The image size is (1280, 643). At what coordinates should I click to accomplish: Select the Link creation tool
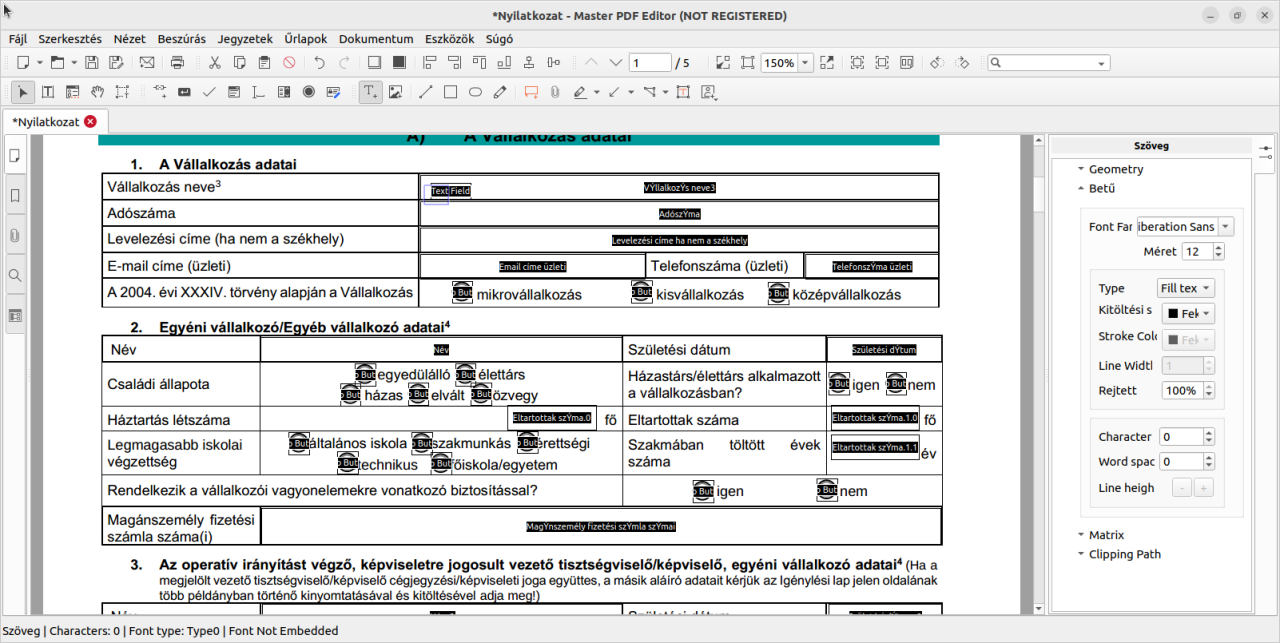tap(160, 92)
